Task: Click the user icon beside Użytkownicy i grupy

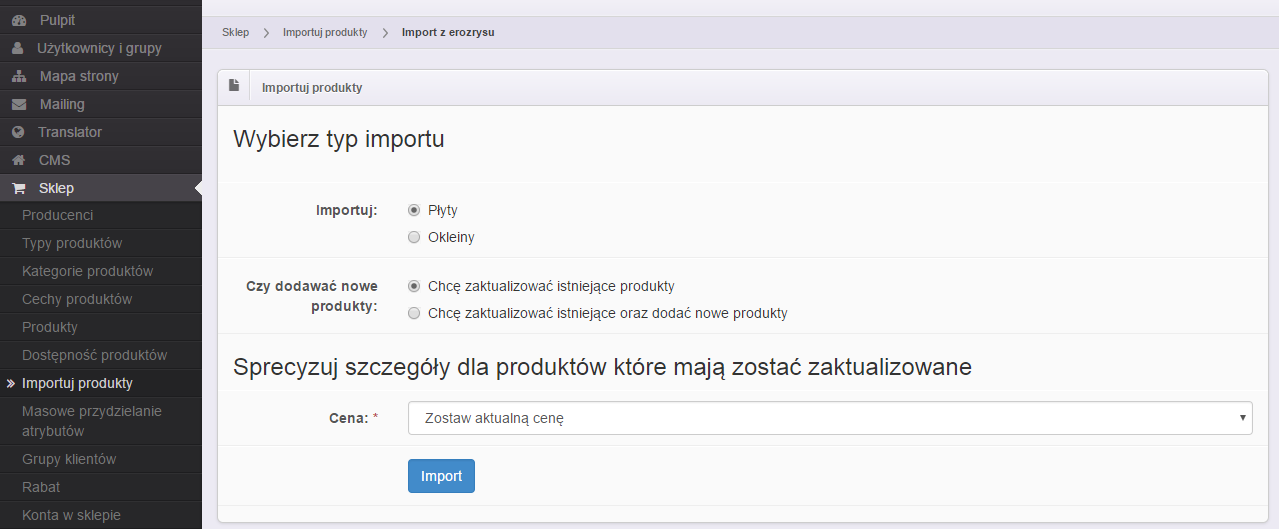Action: (x=18, y=48)
